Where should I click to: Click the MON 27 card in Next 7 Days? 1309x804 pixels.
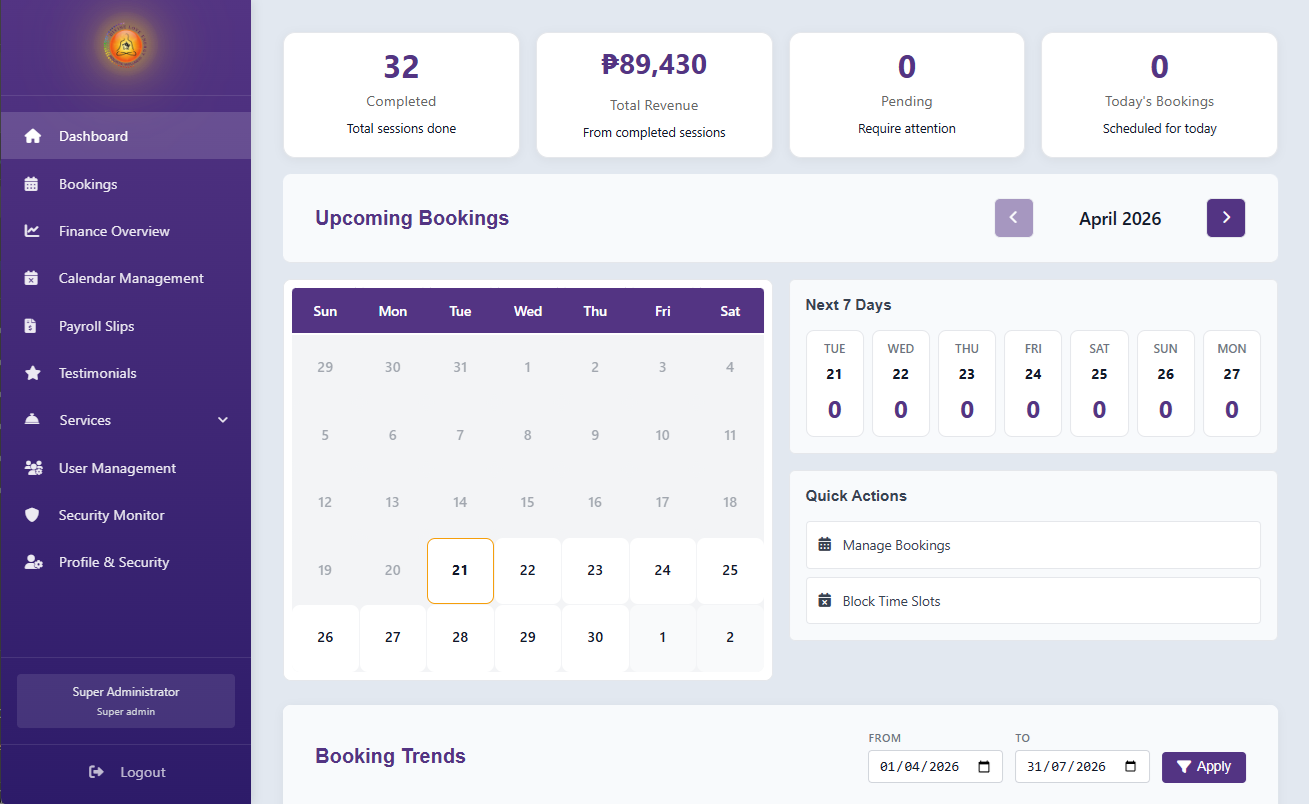[x=1232, y=384]
